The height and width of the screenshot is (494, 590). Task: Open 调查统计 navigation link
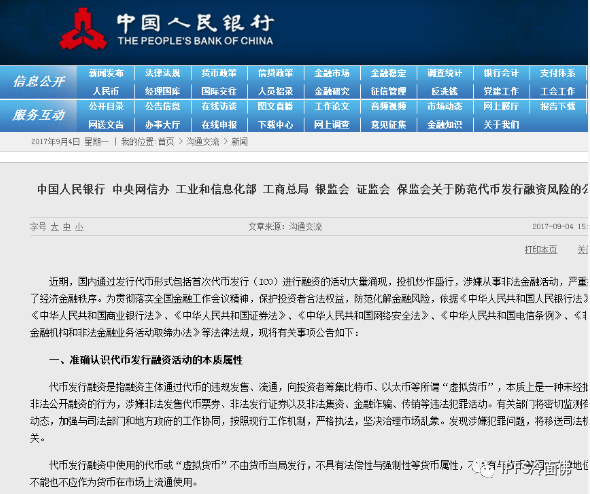[445, 73]
